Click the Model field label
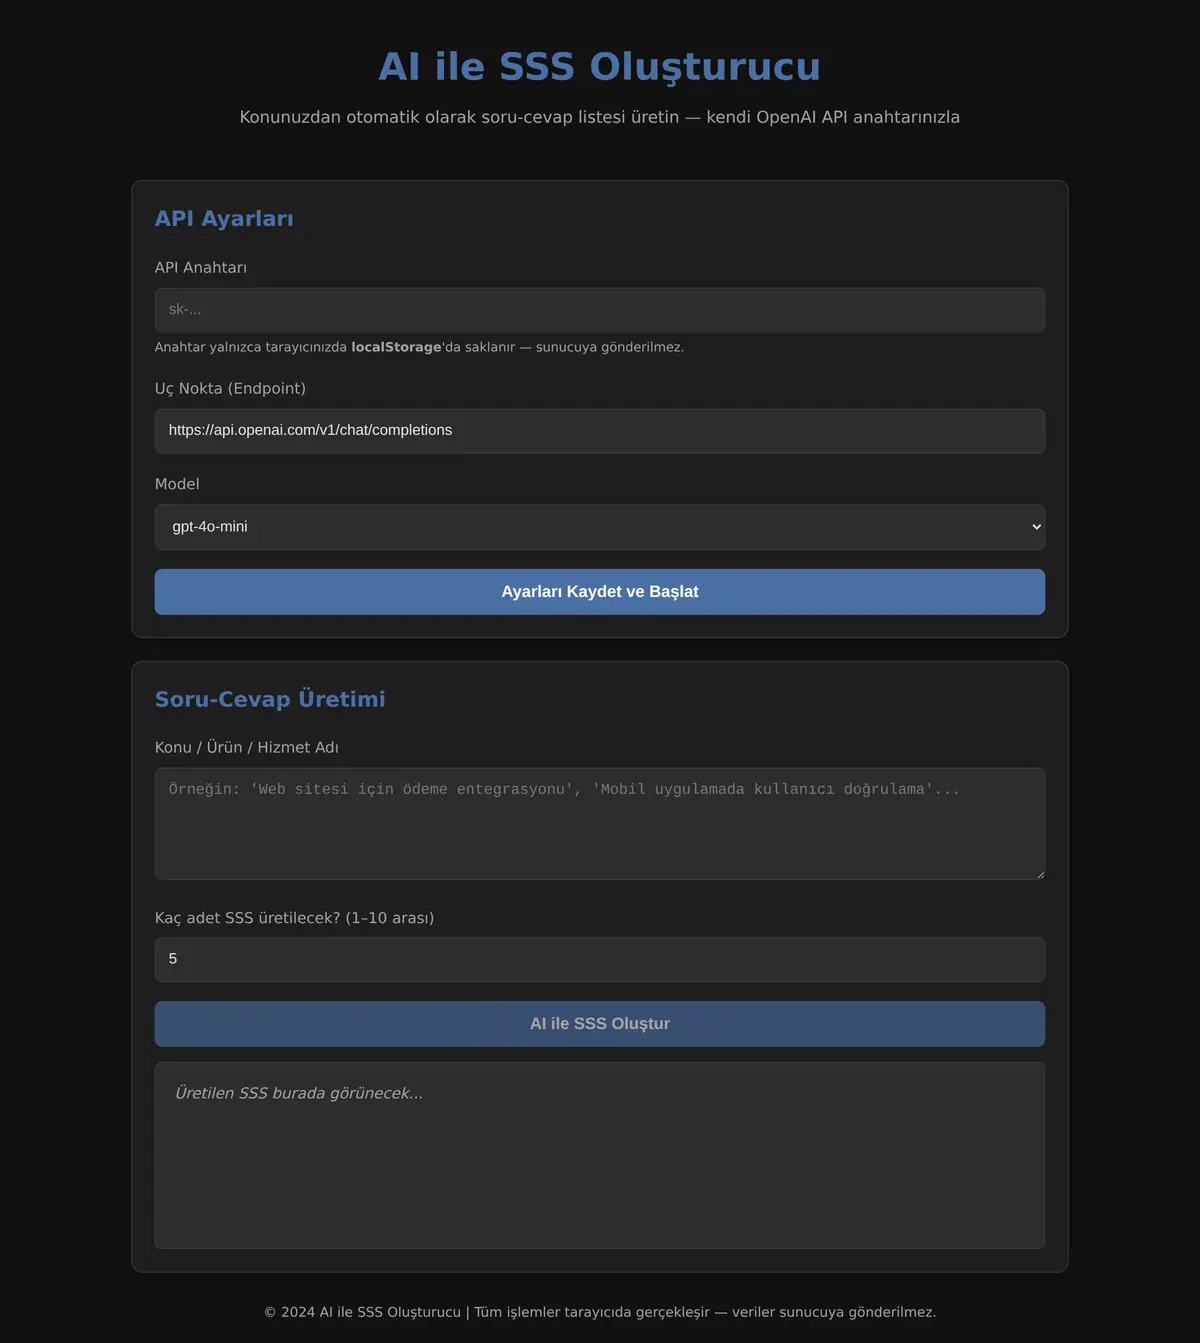The height and width of the screenshot is (1343, 1200). [177, 484]
